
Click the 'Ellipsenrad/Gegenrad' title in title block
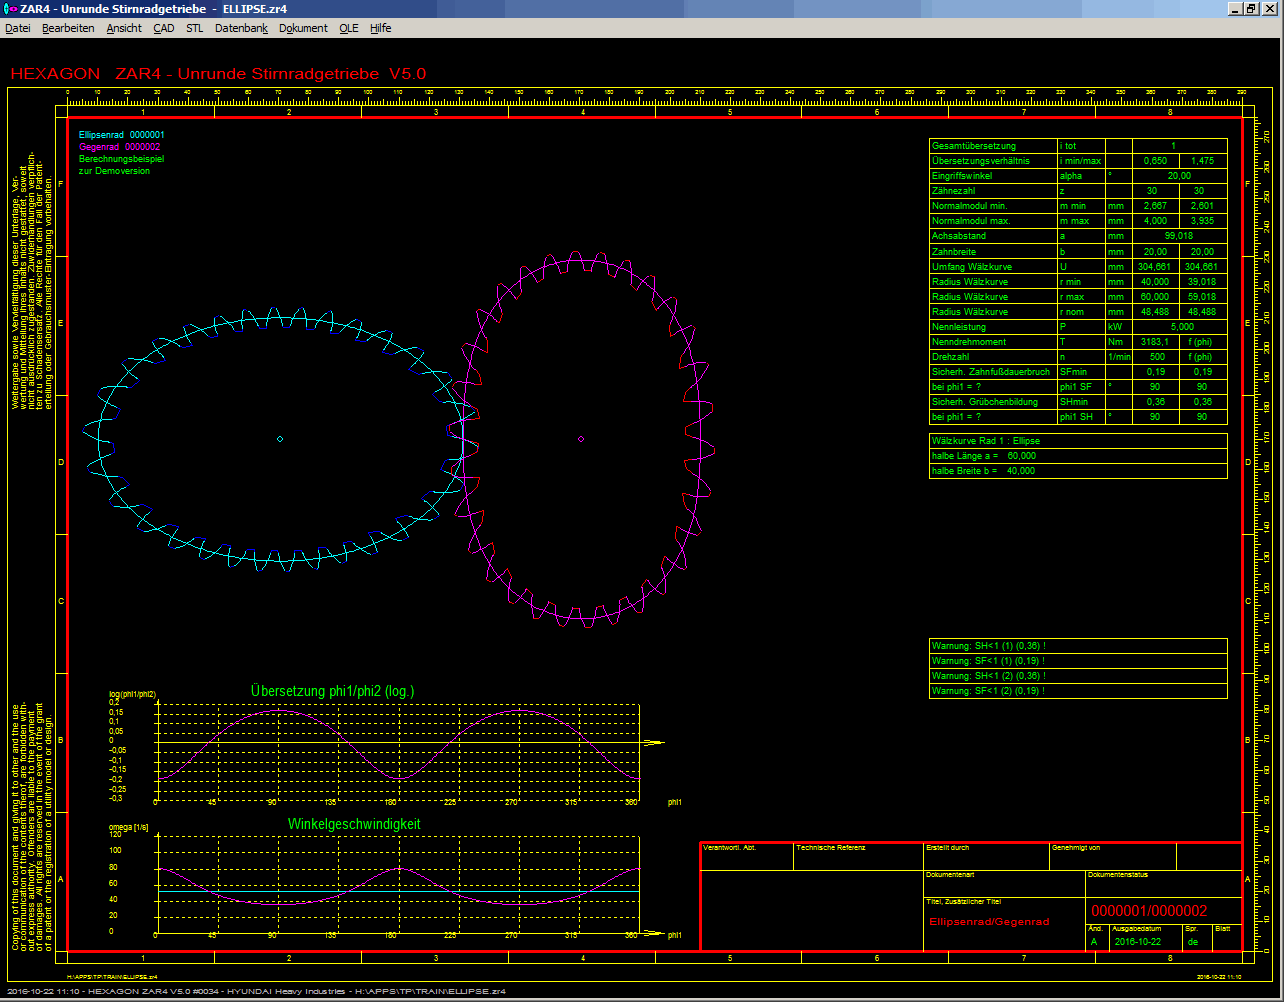[x=989, y=922]
